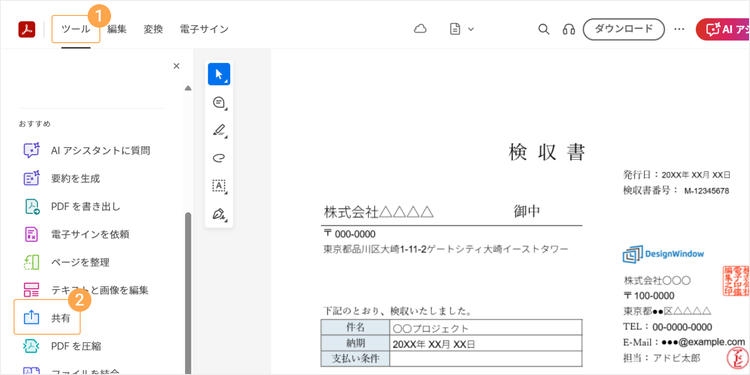Click the cloud storage icon
750x375 pixels.
pos(420,29)
